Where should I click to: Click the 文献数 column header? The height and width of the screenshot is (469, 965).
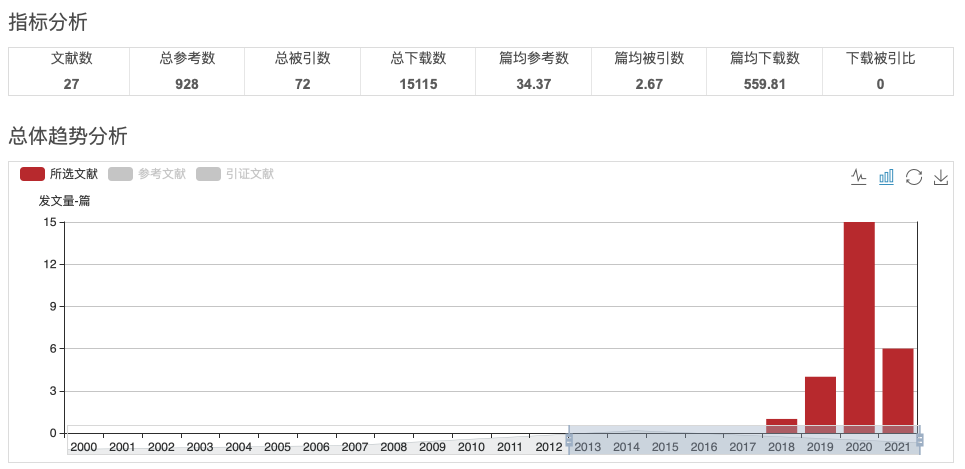[71, 59]
